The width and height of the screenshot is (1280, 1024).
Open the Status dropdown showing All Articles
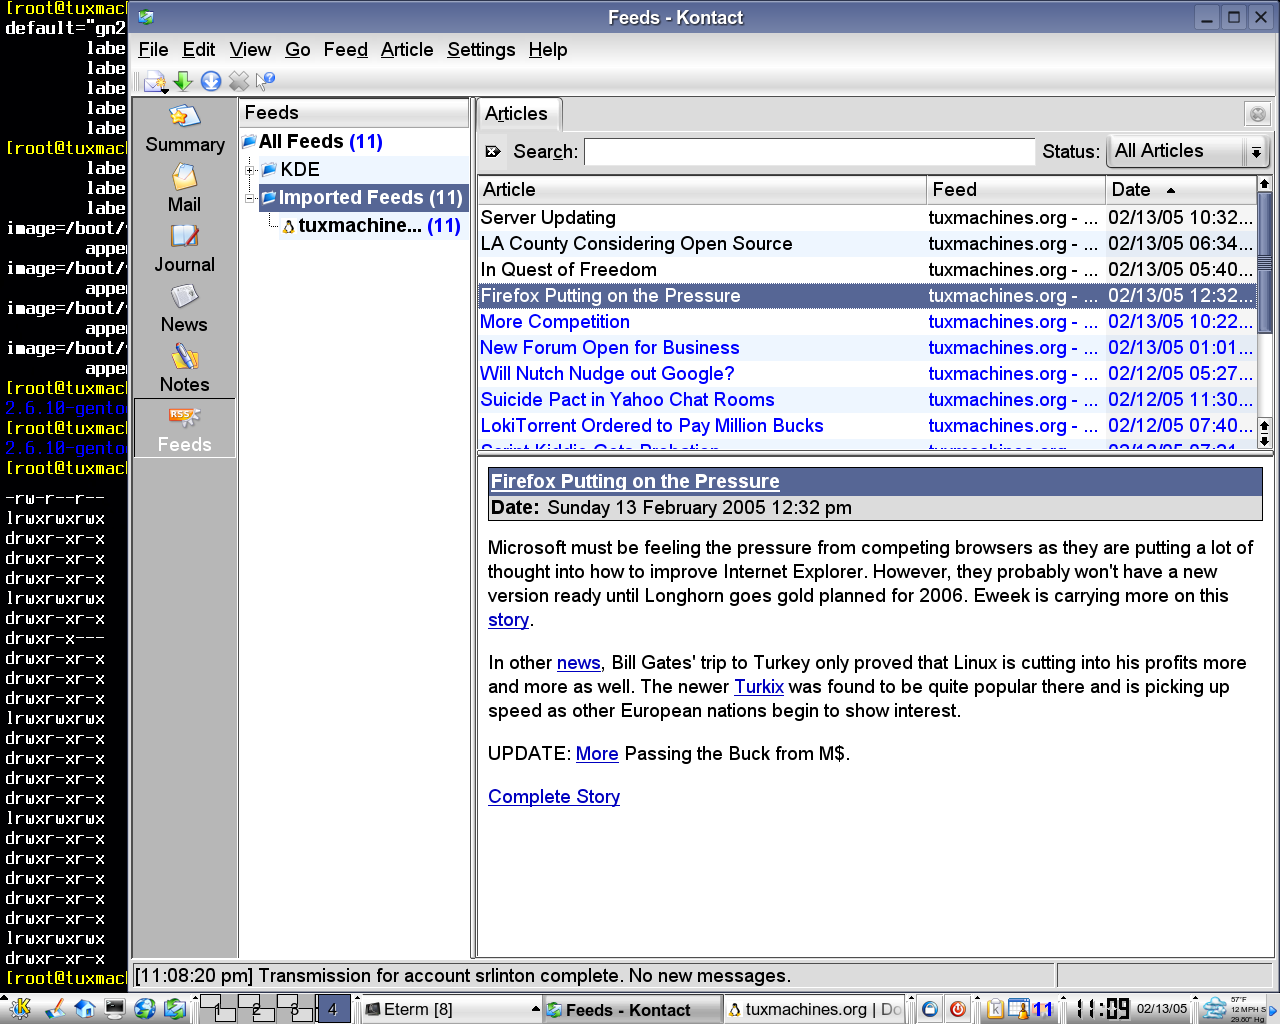pos(1188,151)
